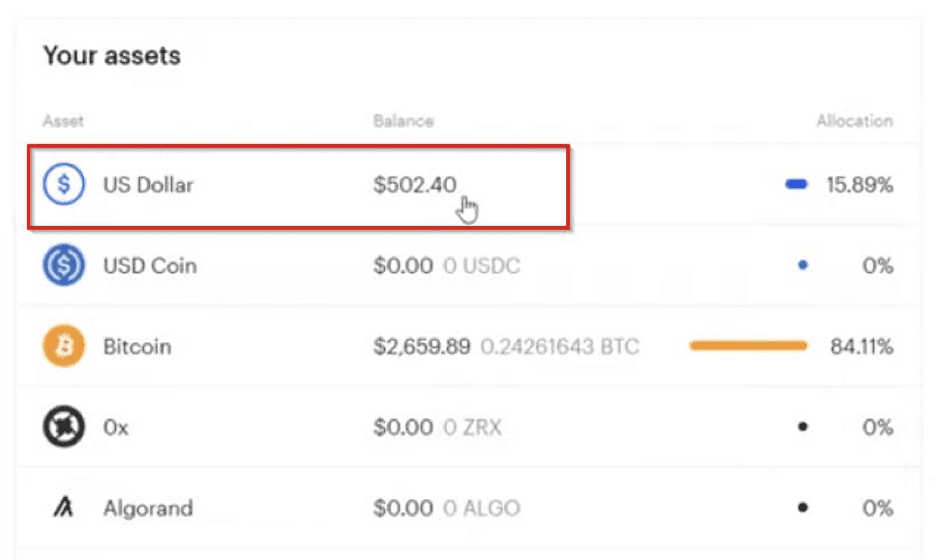Click the black 0x logo icon
Screen dimensions: 936x560
tap(63, 427)
